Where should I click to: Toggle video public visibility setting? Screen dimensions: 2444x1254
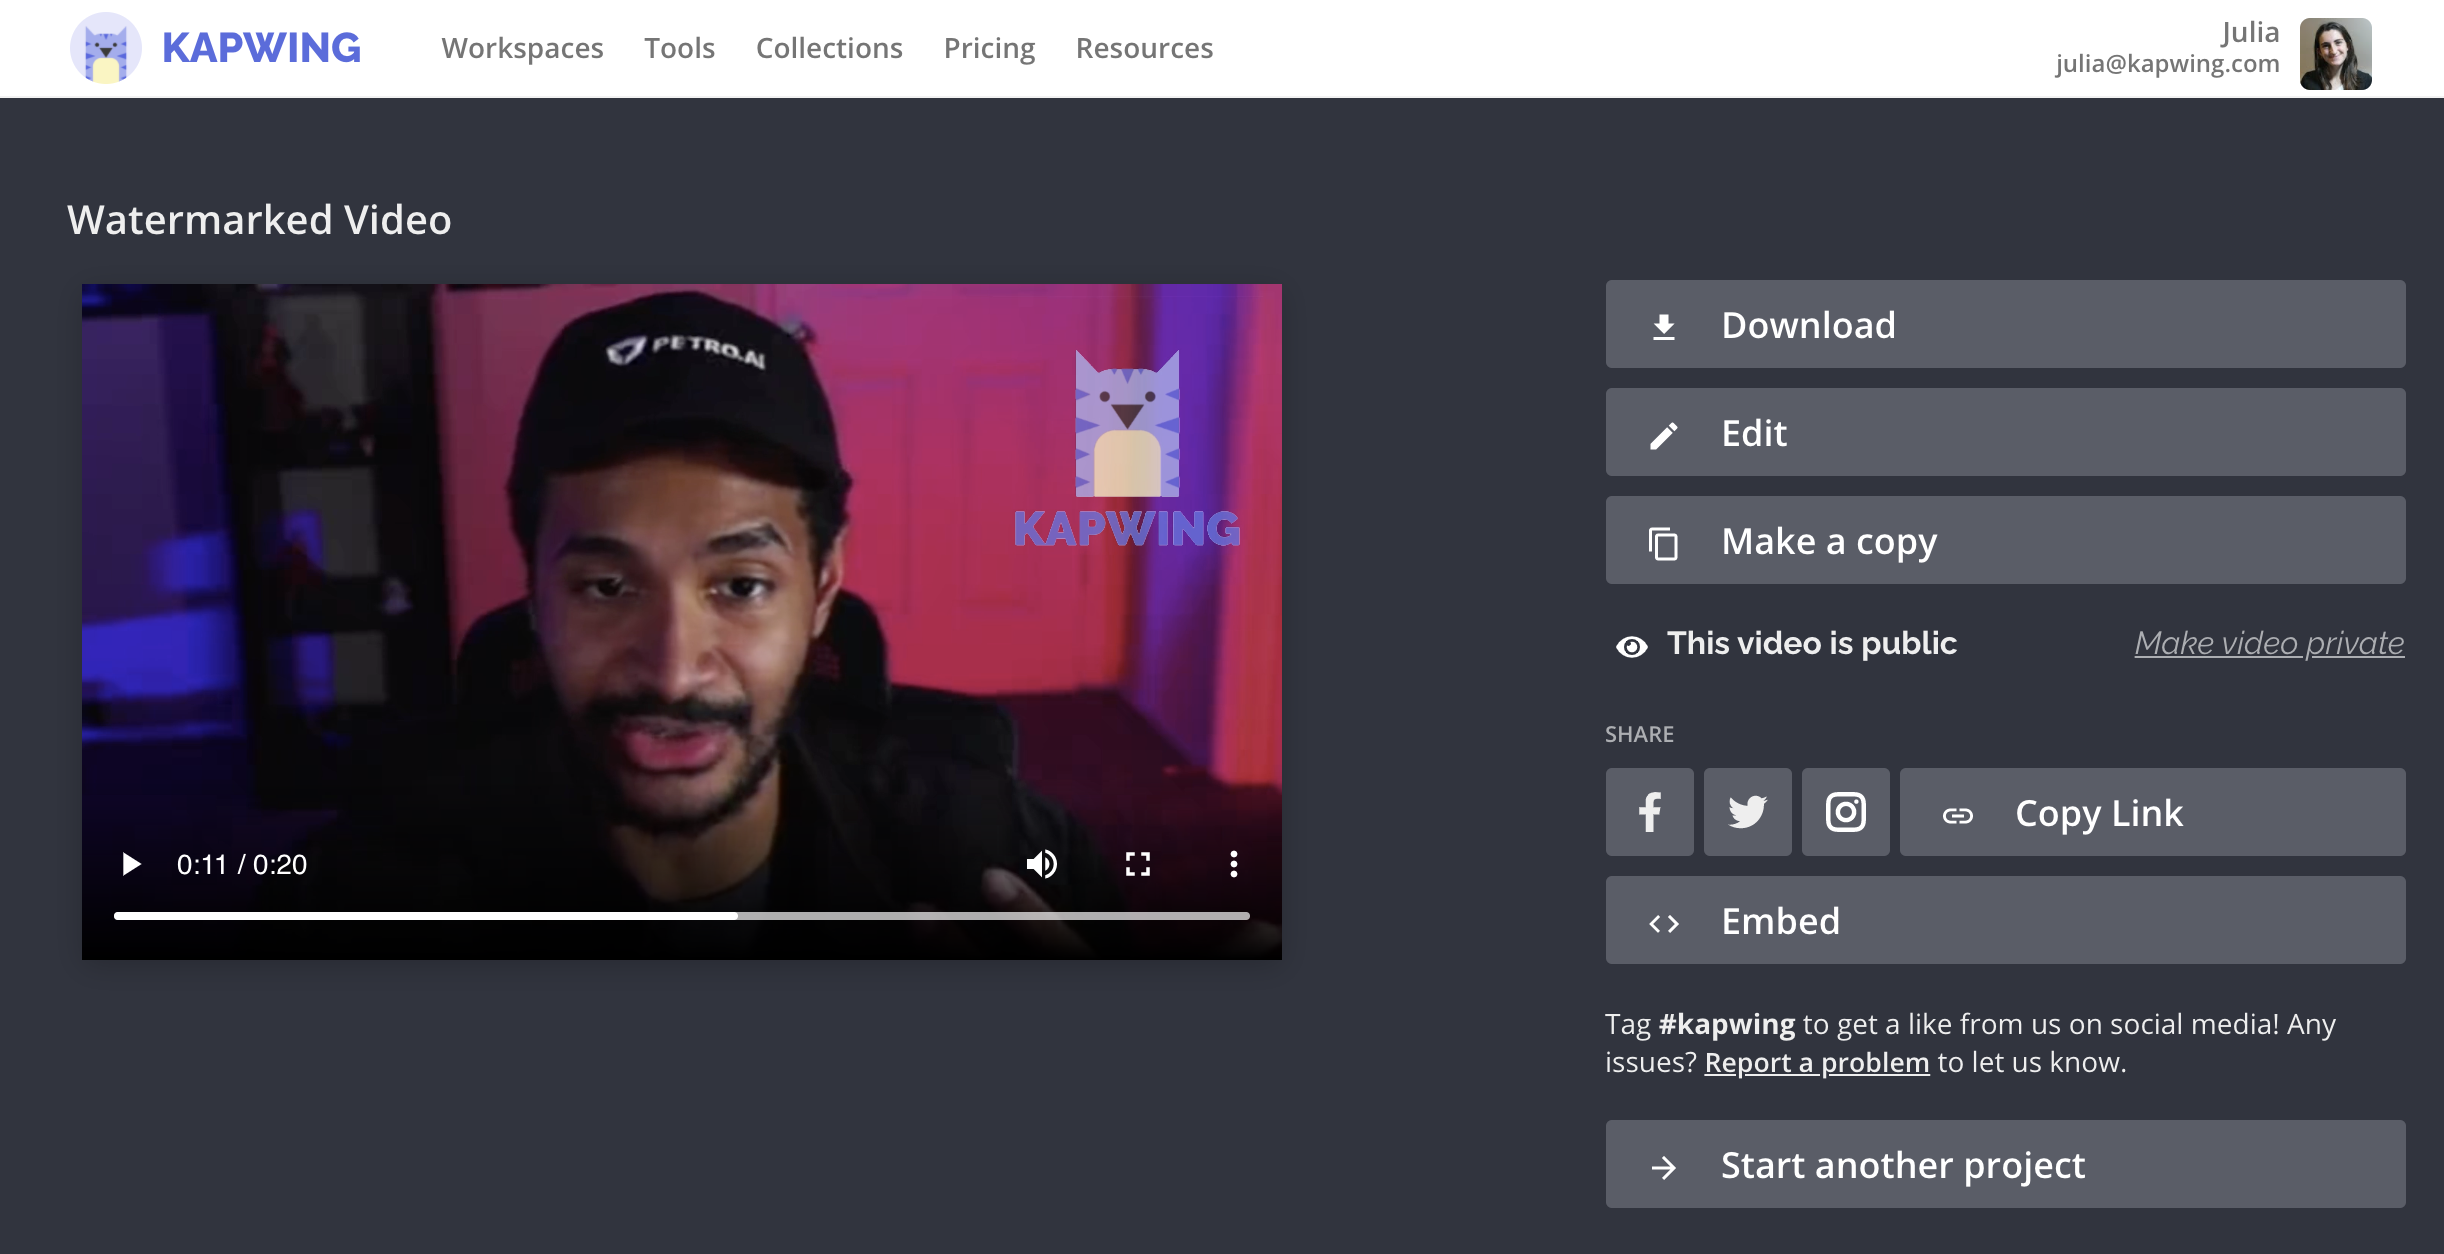[2270, 641]
